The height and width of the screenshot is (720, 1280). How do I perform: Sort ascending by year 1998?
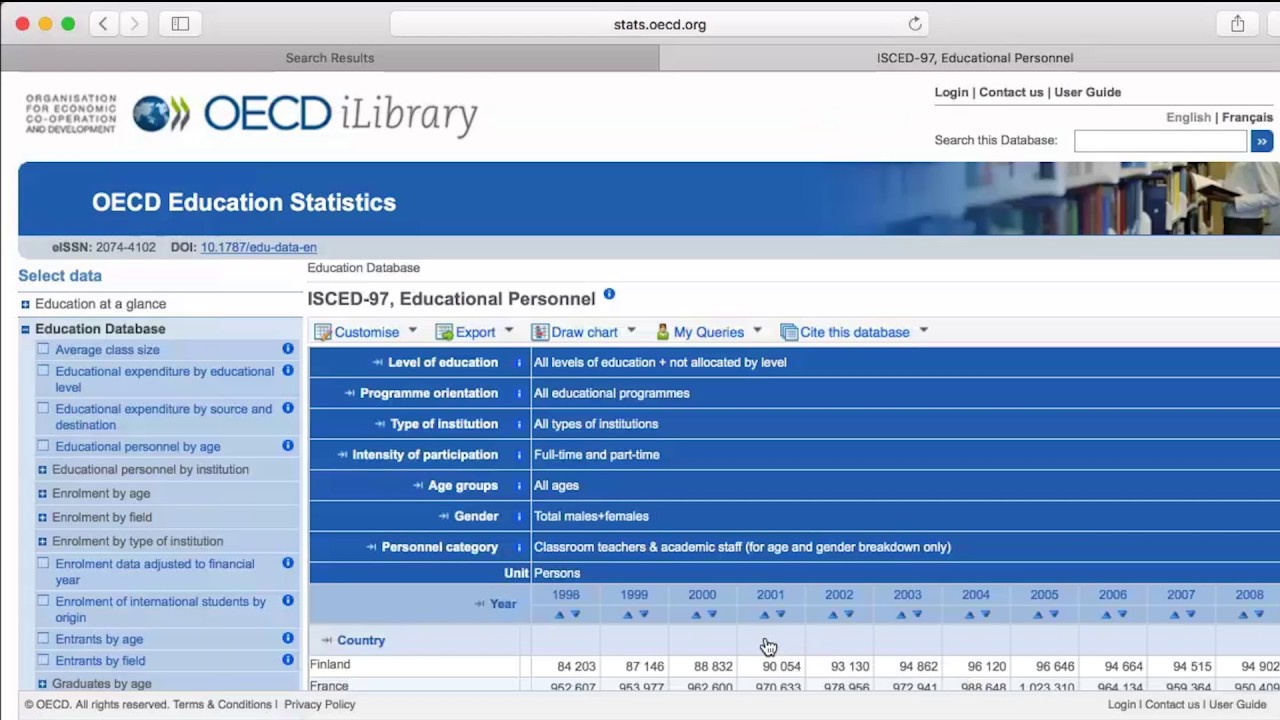point(559,614)
